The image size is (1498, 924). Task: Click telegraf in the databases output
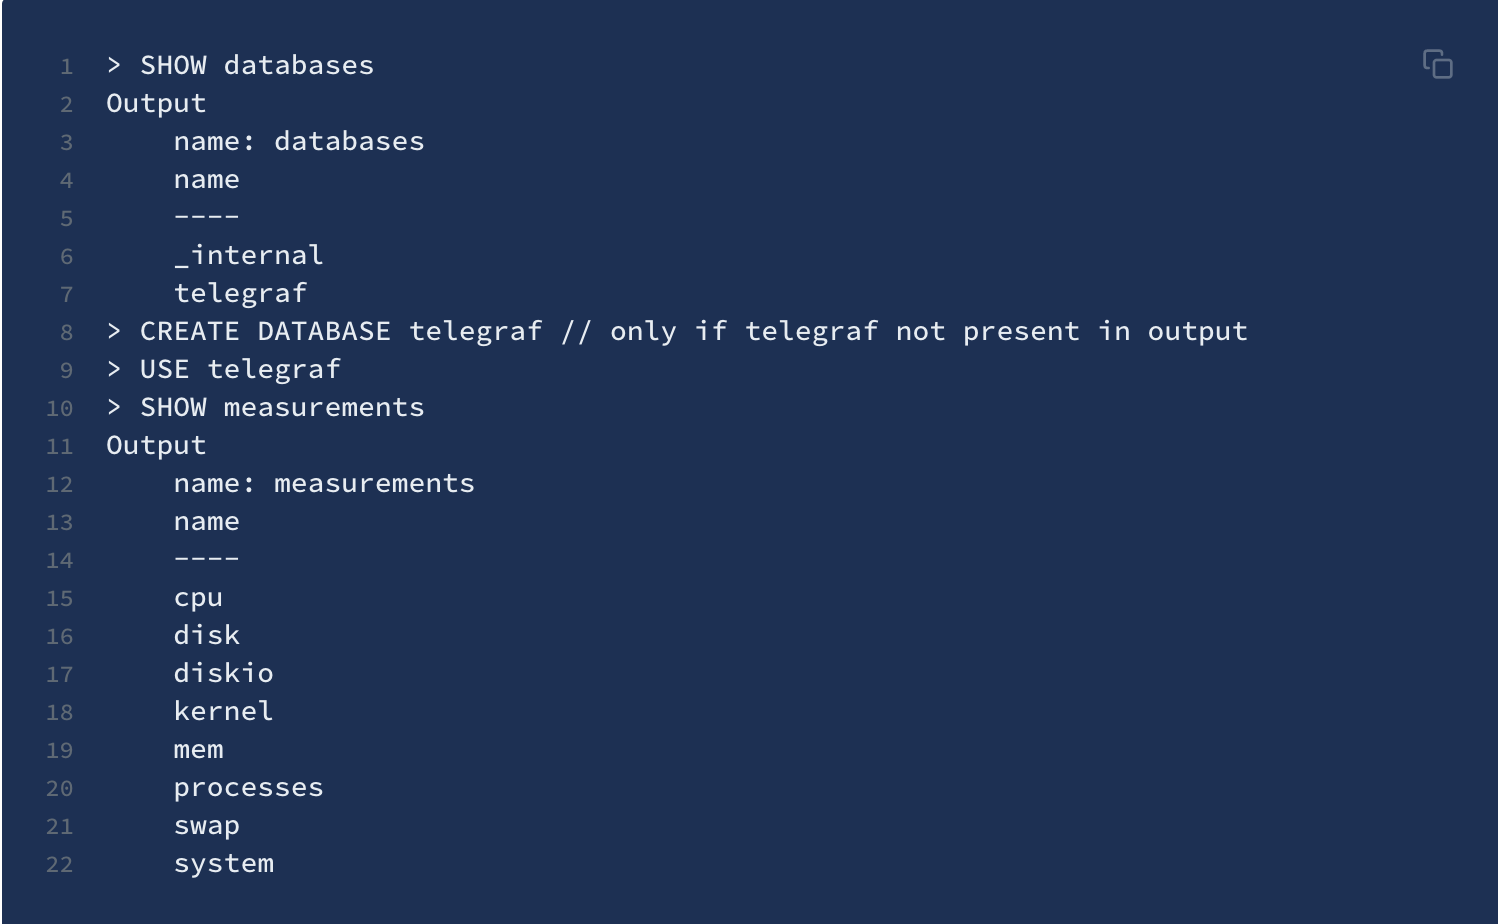pos(240,293)
